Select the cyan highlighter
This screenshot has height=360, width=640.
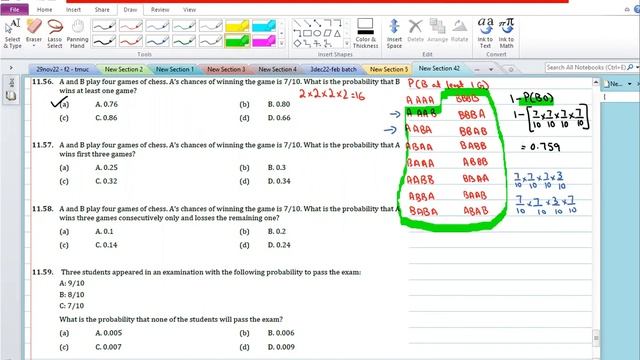pos(264,26)
